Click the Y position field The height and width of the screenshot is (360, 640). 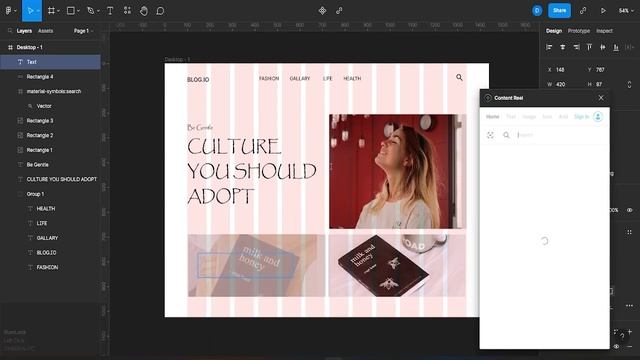click(604, 70)
